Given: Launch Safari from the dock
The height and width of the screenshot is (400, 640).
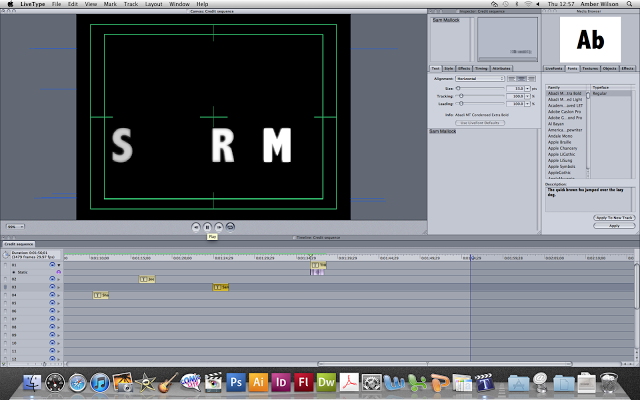Looking at the screenshot, I should click(78, 383).
